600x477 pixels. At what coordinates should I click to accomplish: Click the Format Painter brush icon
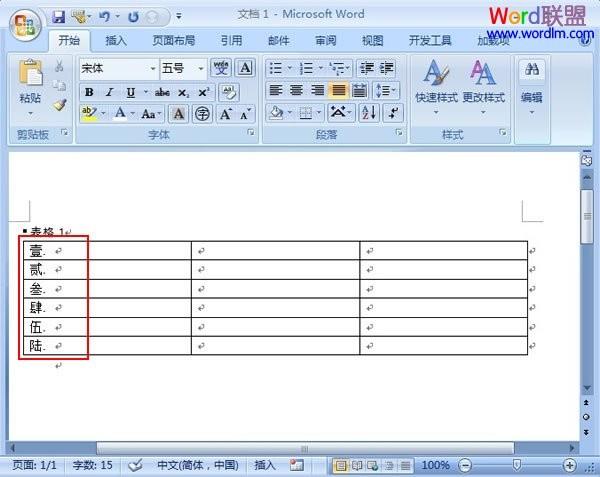coord(59,105)
